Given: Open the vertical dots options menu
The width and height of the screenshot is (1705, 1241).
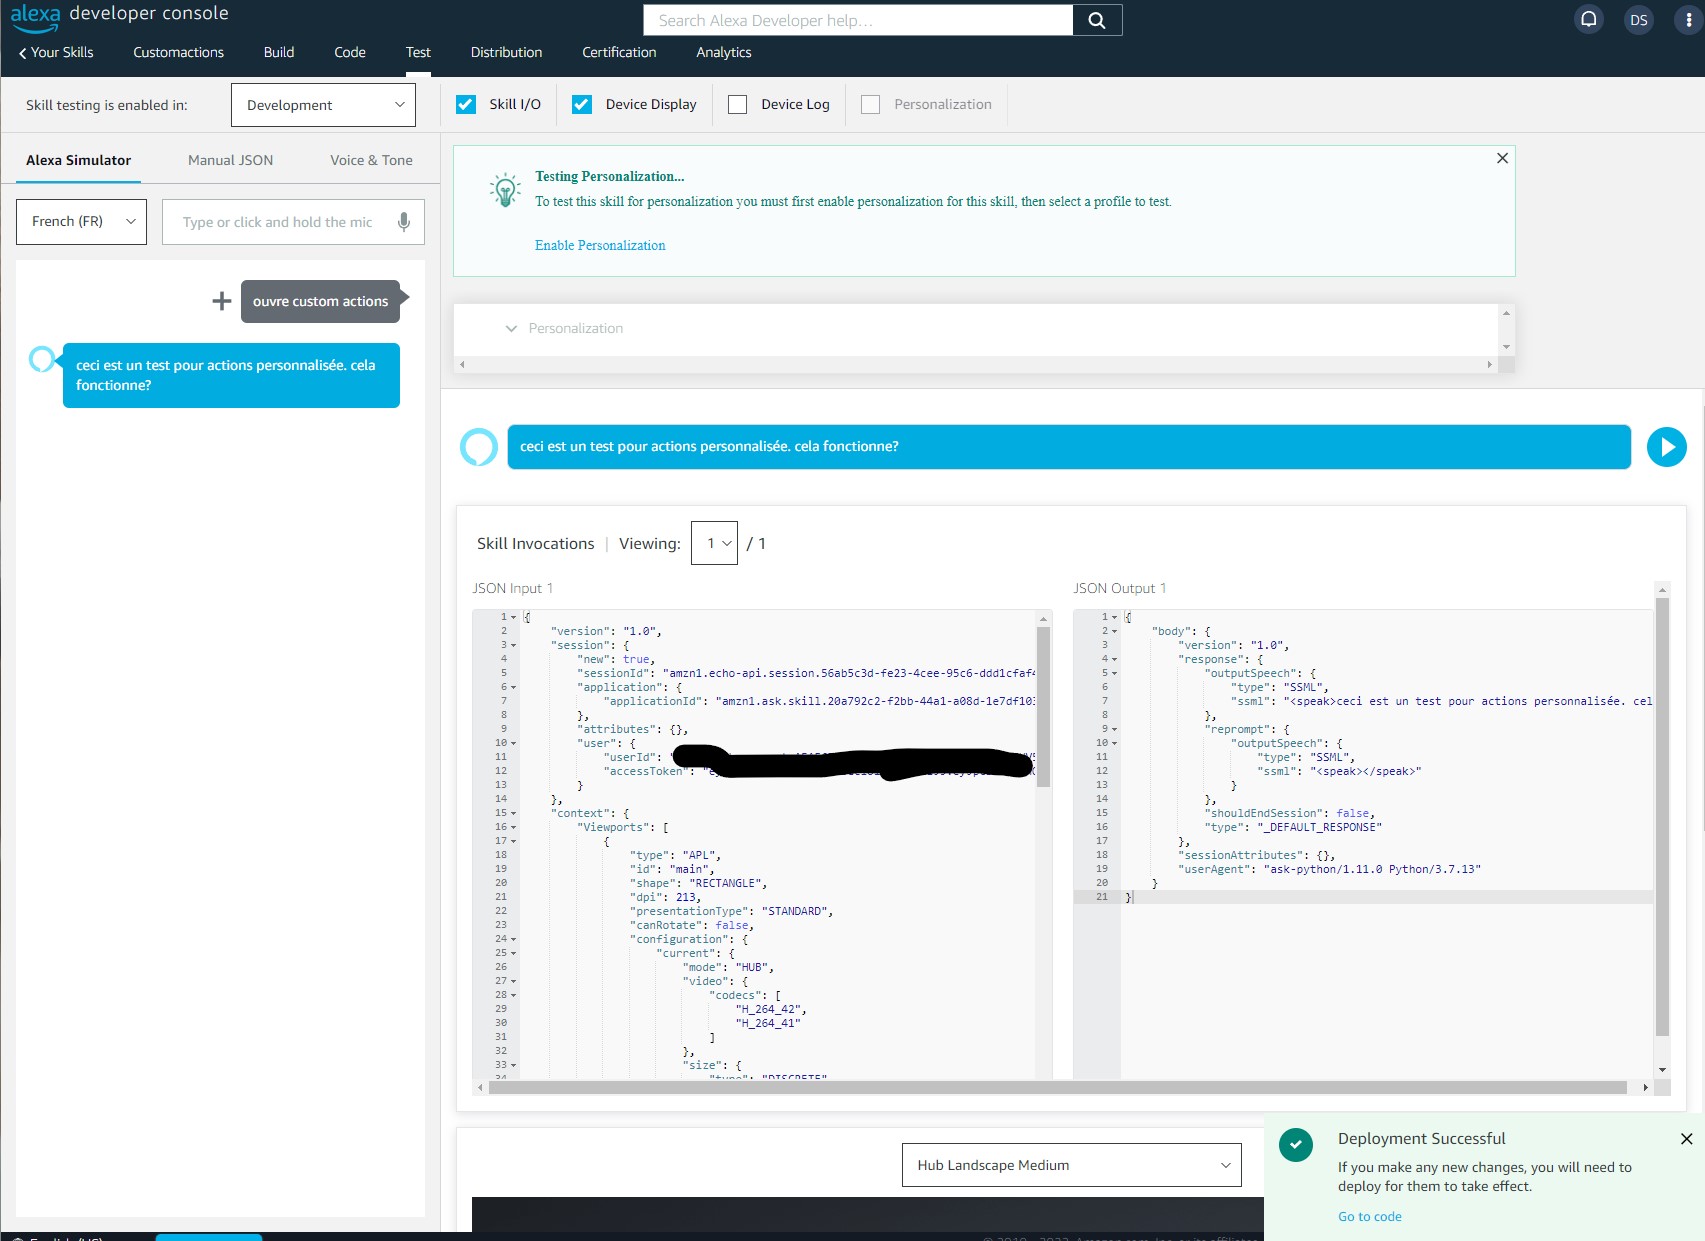Looking at the screenshot, I should [x=1689, y=20].
